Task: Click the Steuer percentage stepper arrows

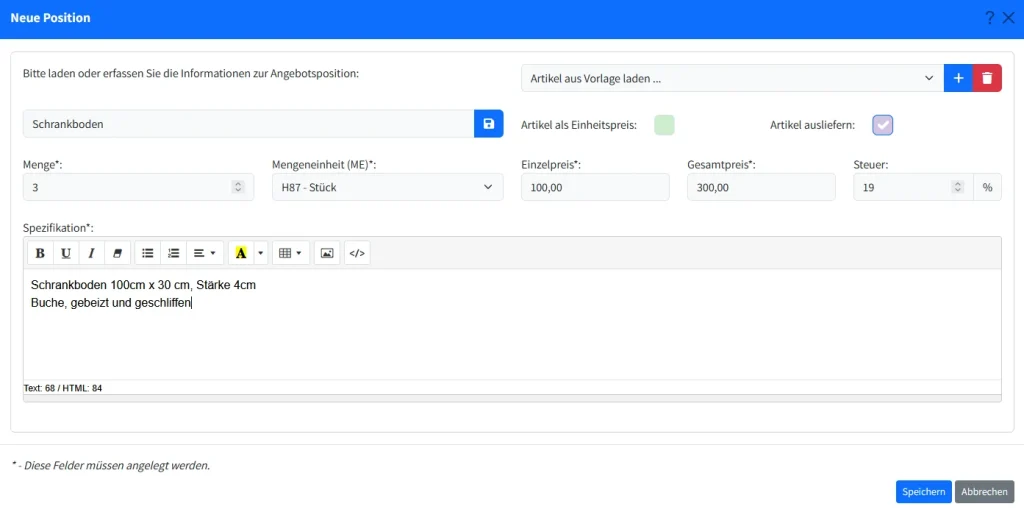Action: 957,187
